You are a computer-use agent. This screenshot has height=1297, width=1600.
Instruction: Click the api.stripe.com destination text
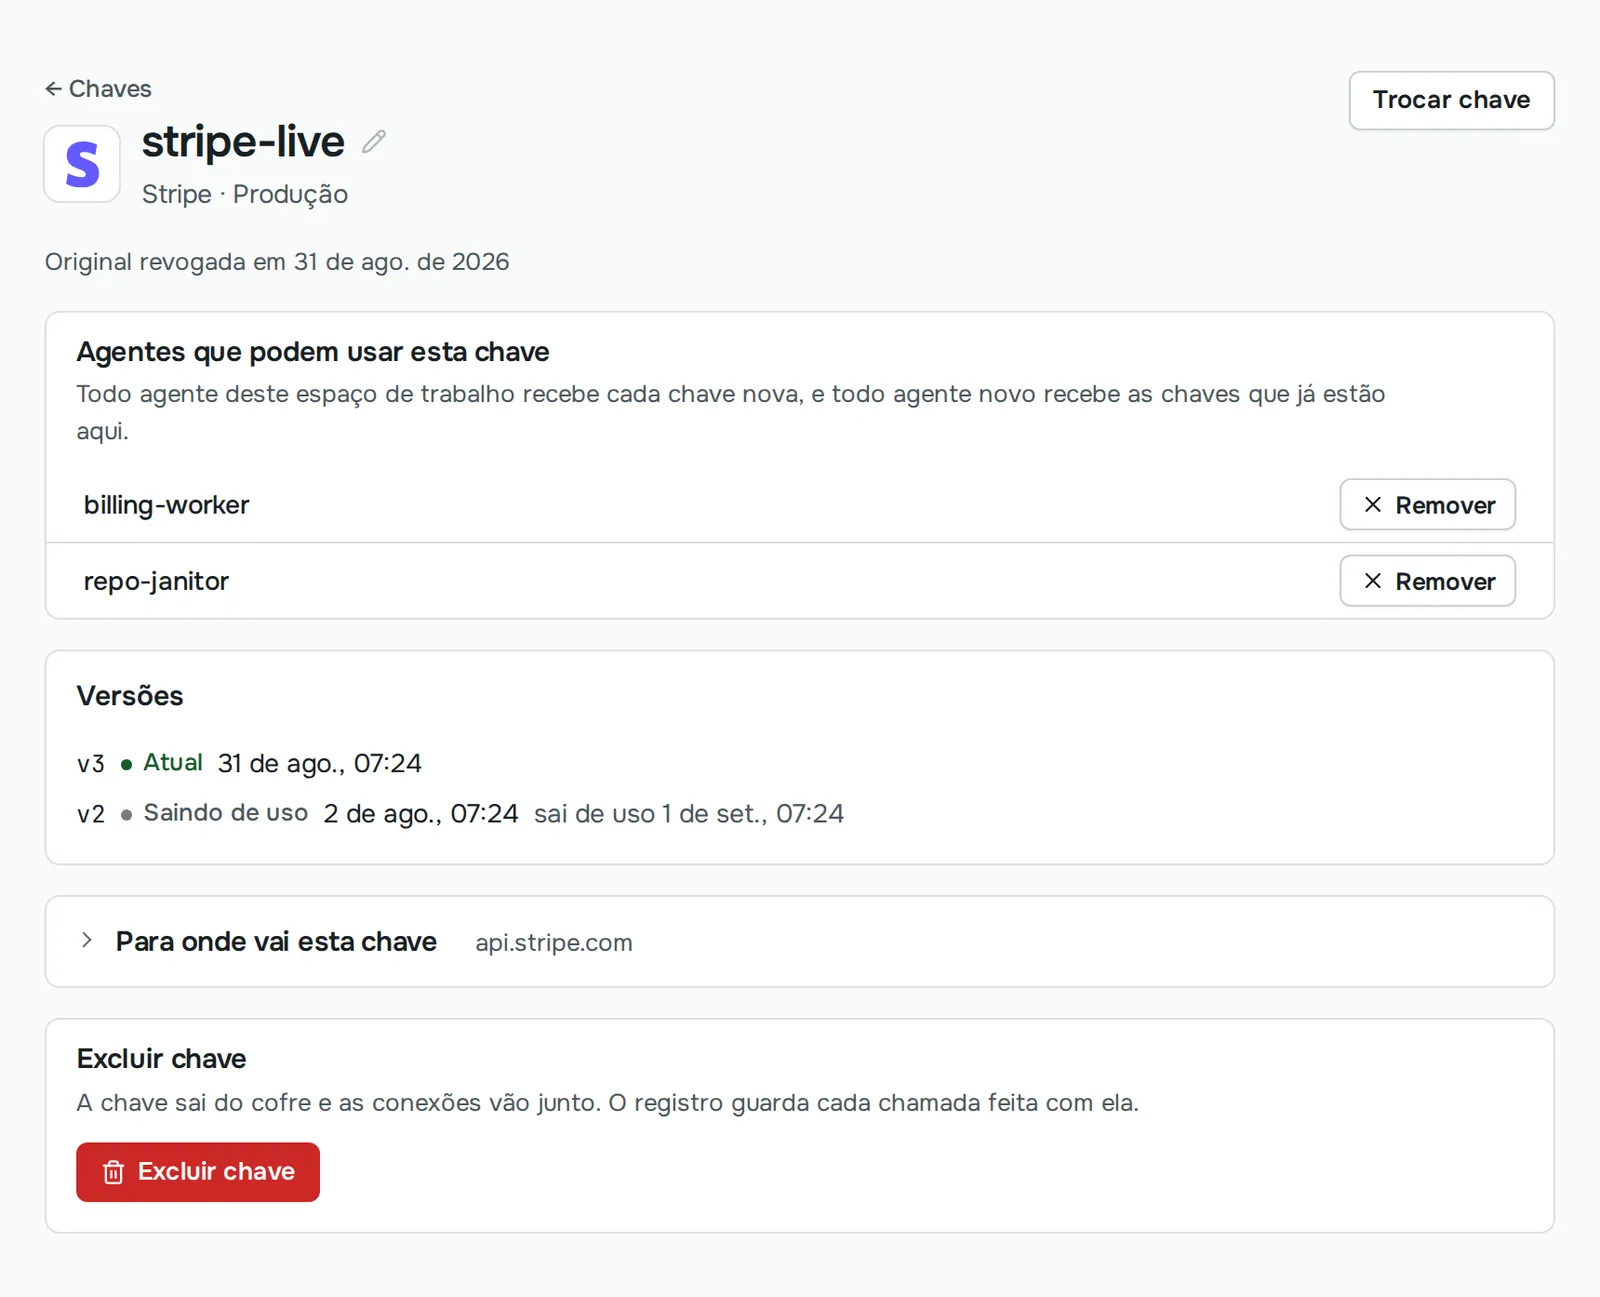coord(554,943)
